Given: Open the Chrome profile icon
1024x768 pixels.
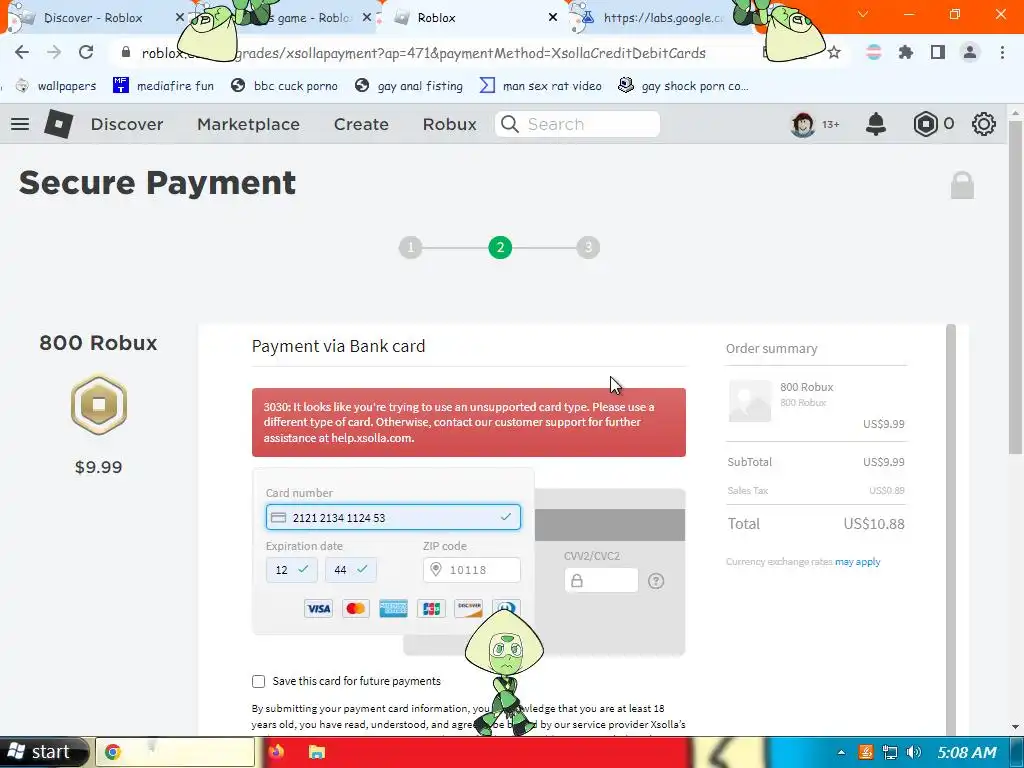Looking at the screenshot, I should [970, 52].
